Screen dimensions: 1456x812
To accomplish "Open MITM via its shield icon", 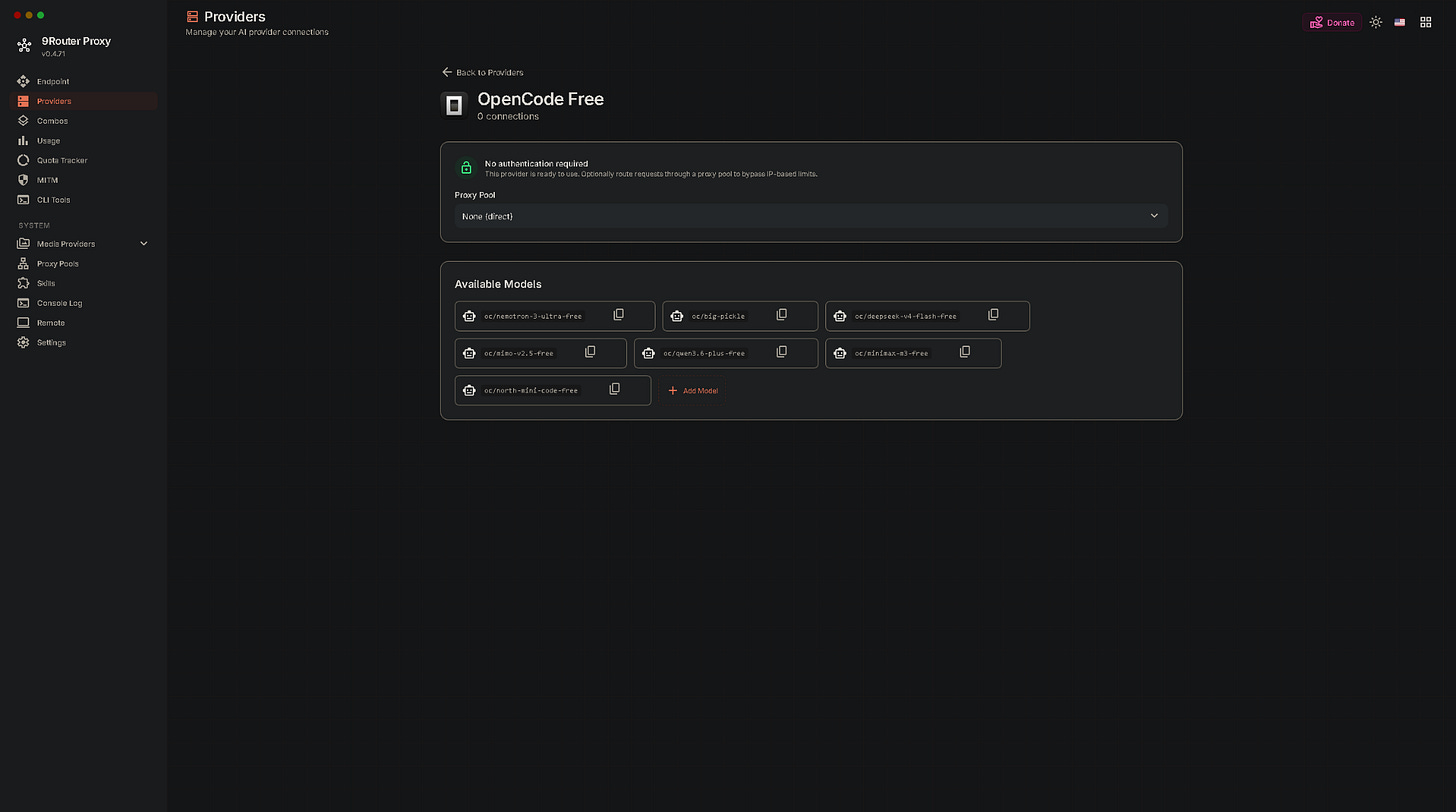I will point(24,180).
